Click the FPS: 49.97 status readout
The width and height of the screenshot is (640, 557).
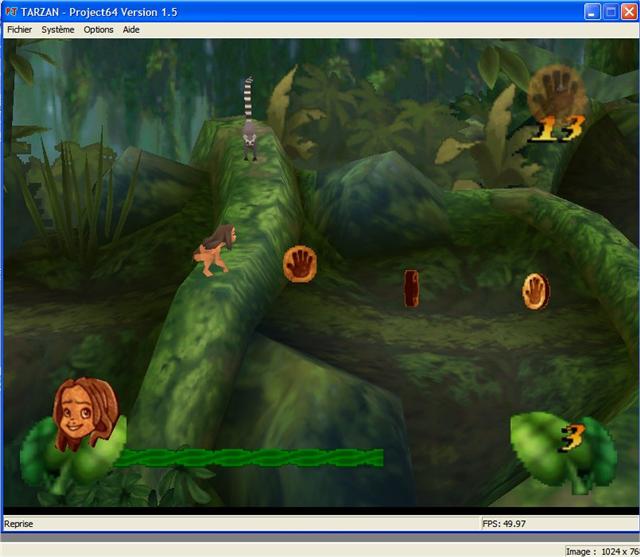[504, 524]
